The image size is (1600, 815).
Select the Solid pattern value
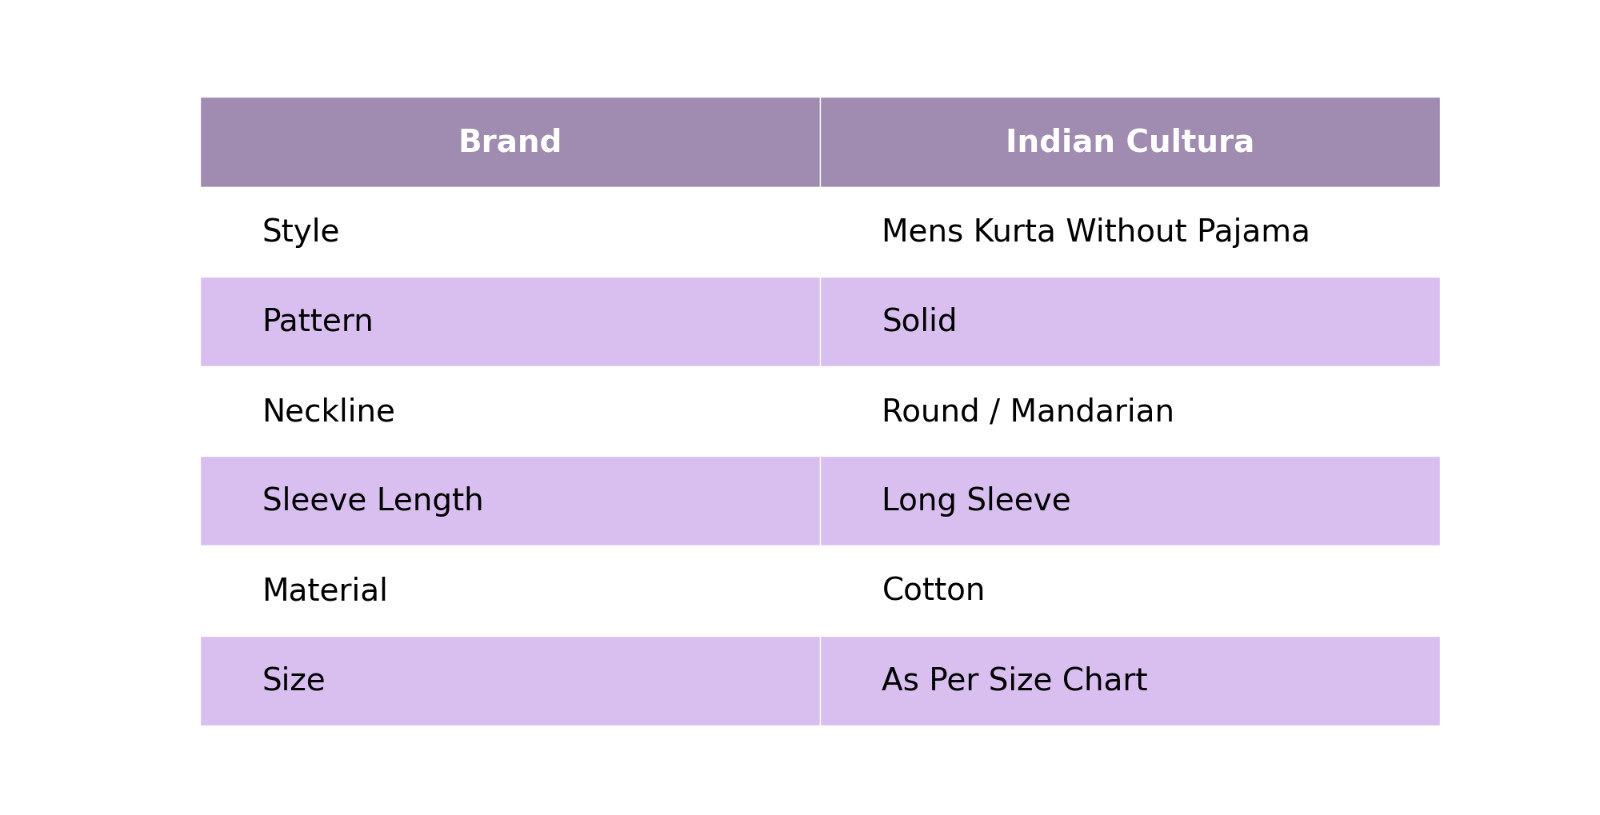pos(919,321)
